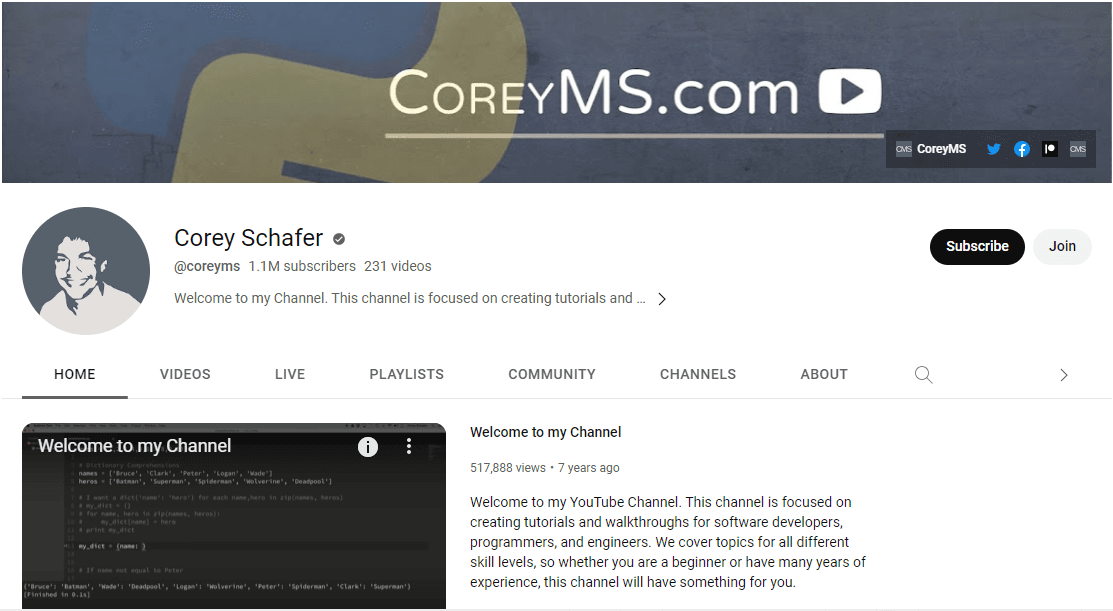Click the CoreyMS website link in banner

931,149
